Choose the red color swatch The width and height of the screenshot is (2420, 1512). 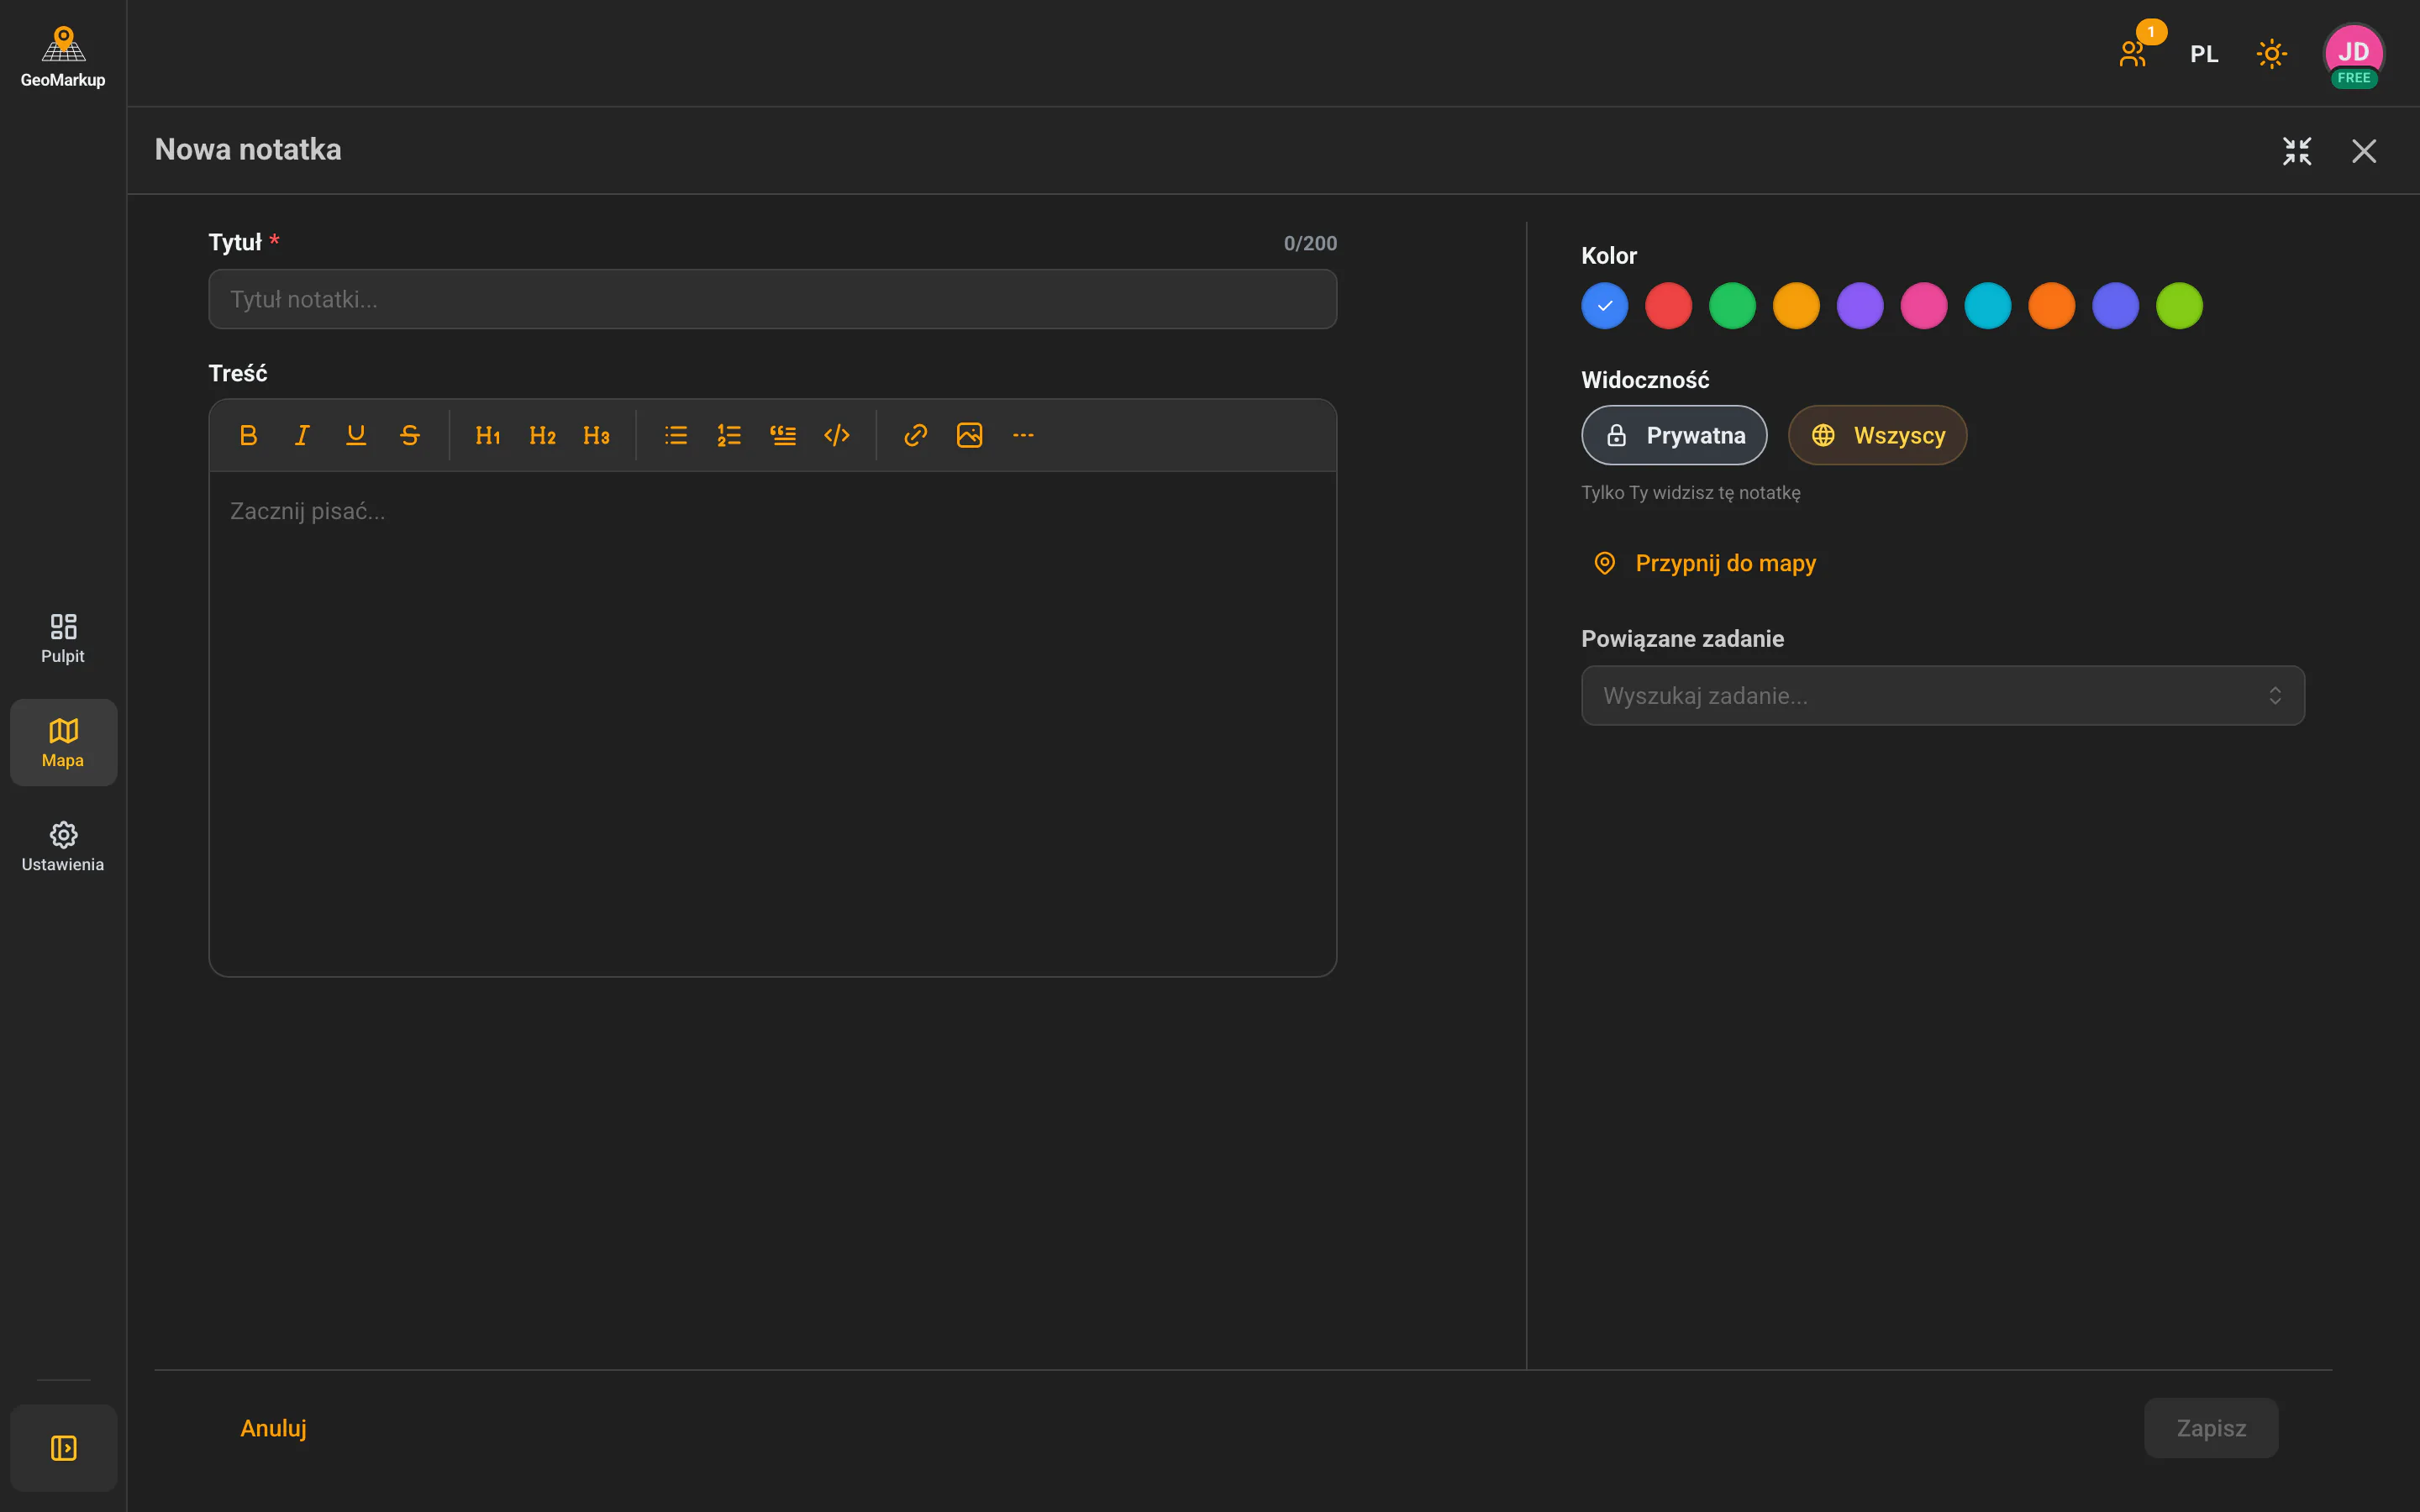point(1668,306)
